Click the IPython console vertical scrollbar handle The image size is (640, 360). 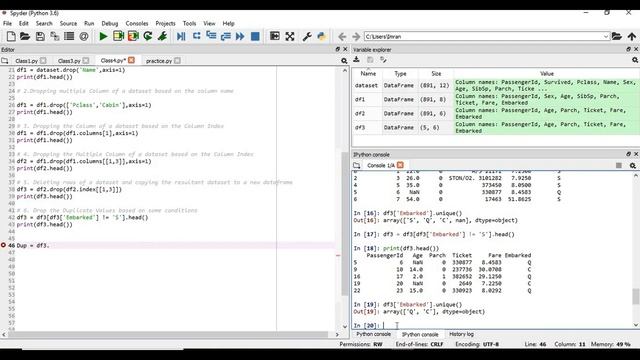point(636,297)
